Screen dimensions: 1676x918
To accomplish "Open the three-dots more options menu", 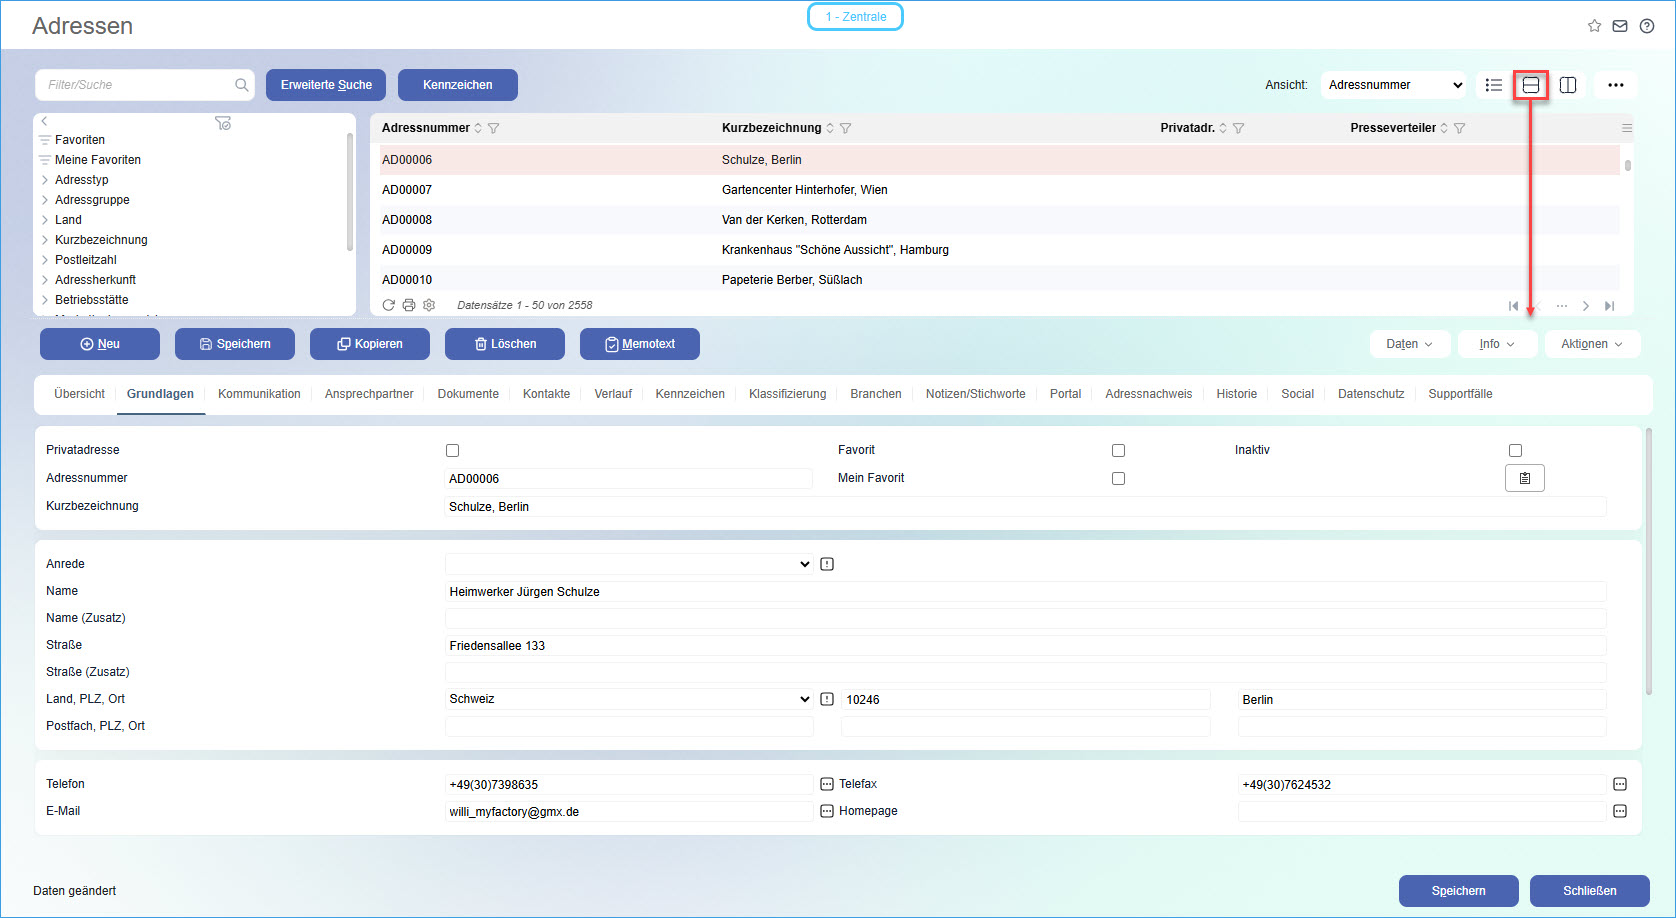I will click(1615, 85).
